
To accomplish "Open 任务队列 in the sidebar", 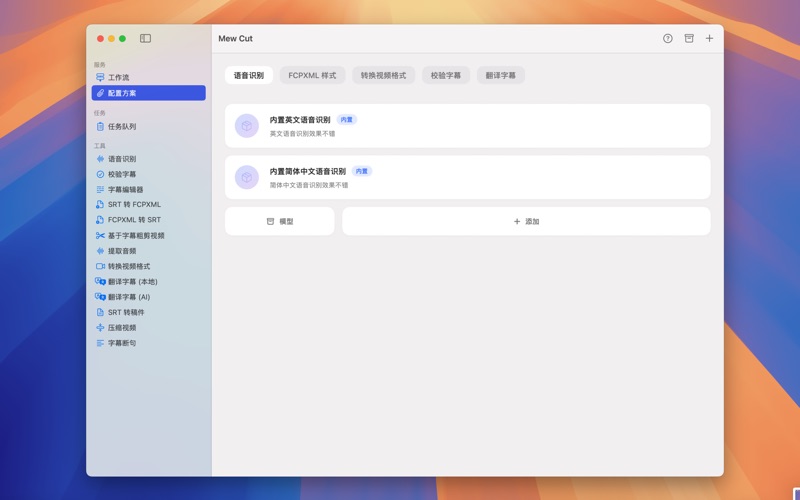I will pyautogui.click(x=148, y=127).
